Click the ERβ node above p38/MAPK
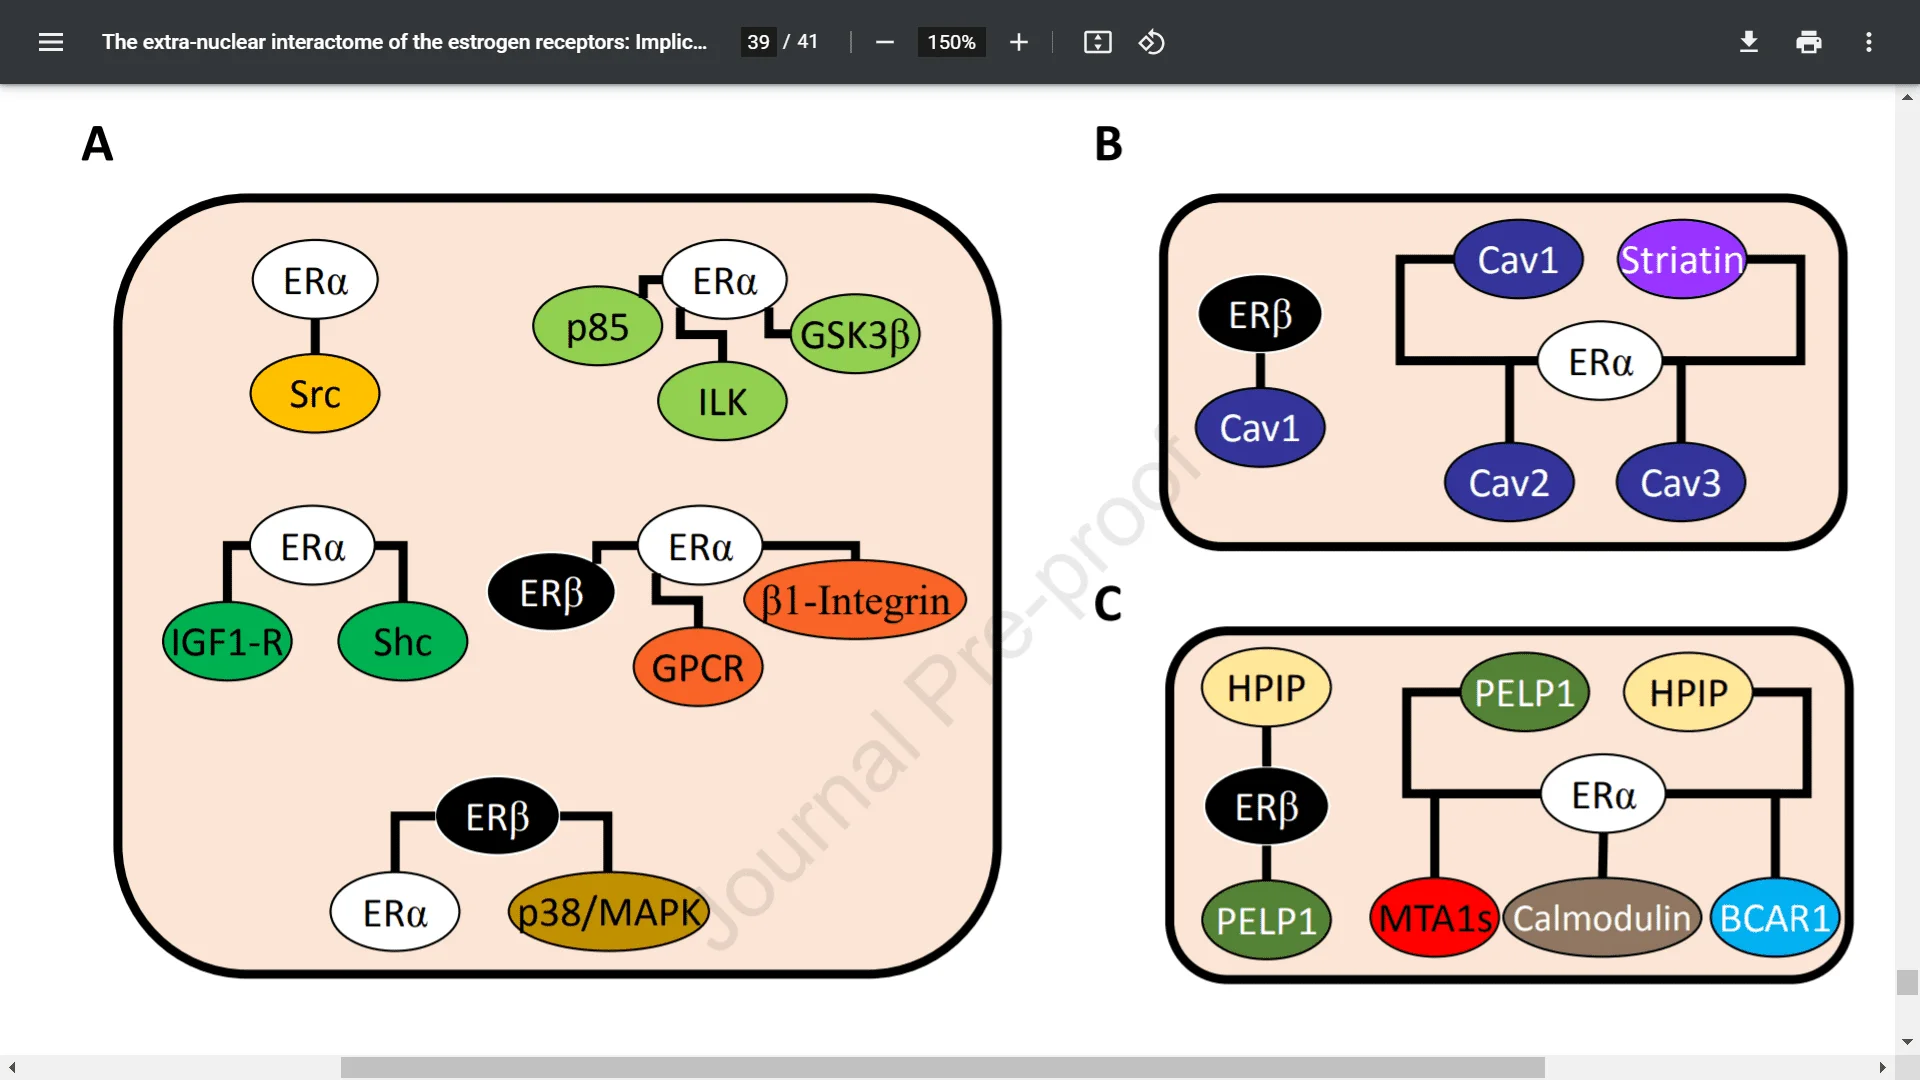Image resolution: width=1920 pixels, height=1080 pixels. tap(497, 816)
